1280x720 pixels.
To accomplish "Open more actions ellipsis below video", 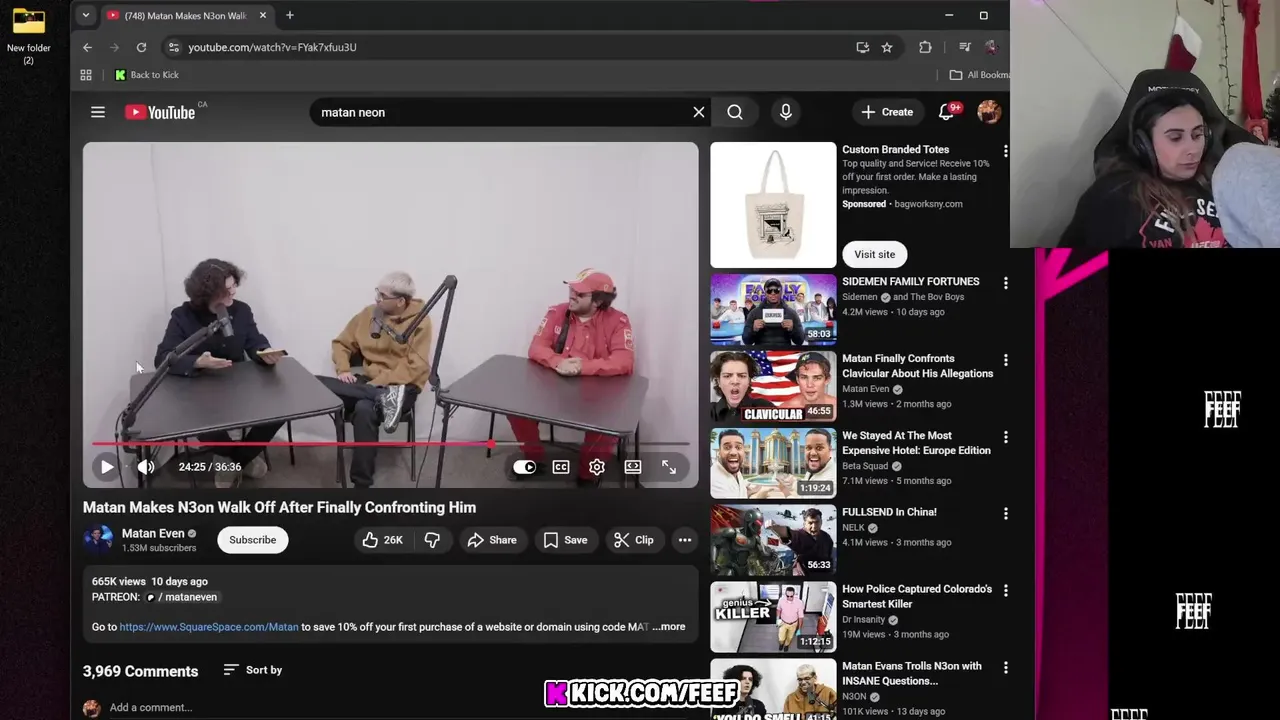I will (x=685, y=540).
